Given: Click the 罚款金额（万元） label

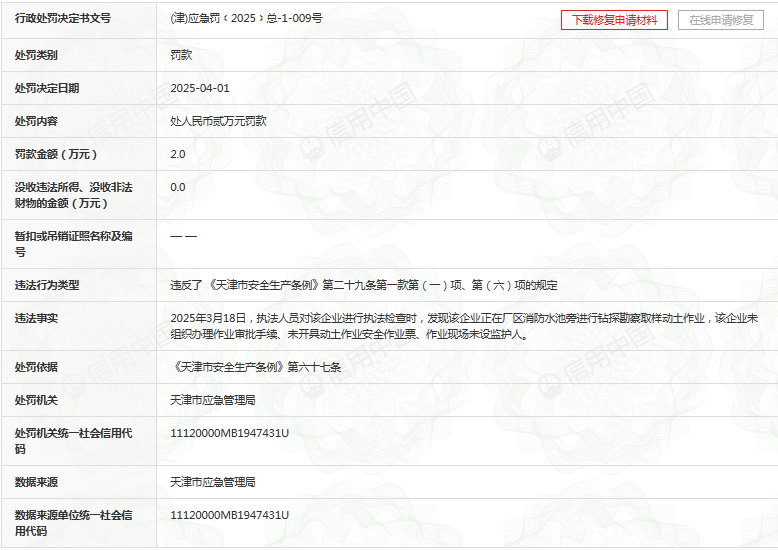Looking at the screenshot, I should click(x=56, y=154).
